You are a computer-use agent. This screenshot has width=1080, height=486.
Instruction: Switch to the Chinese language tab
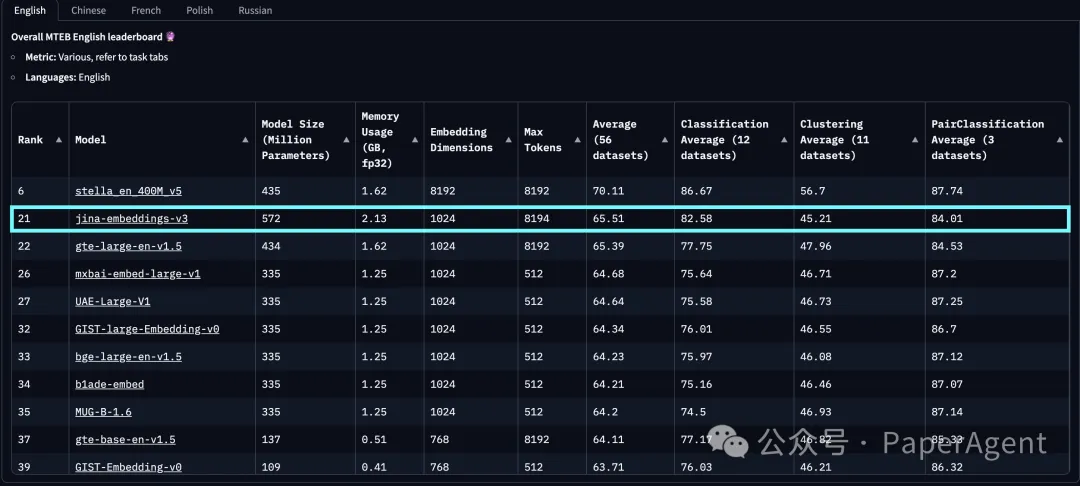88,10
